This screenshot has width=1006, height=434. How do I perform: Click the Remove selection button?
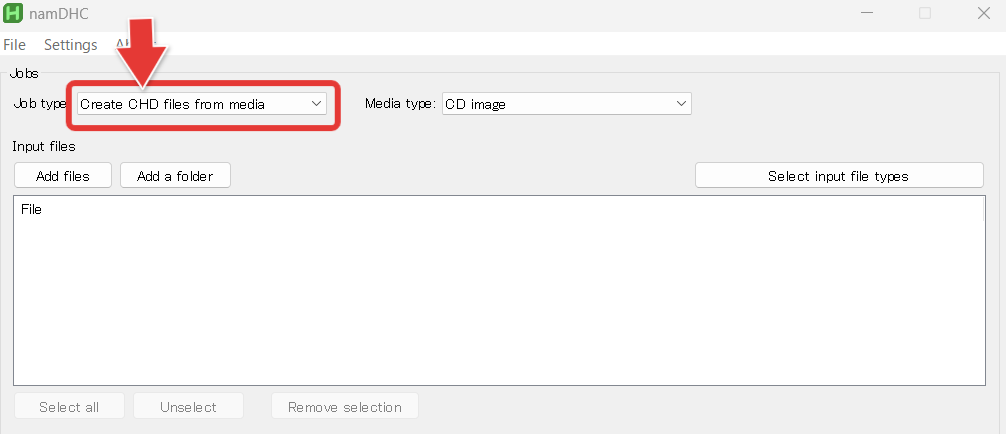(345, 406)
